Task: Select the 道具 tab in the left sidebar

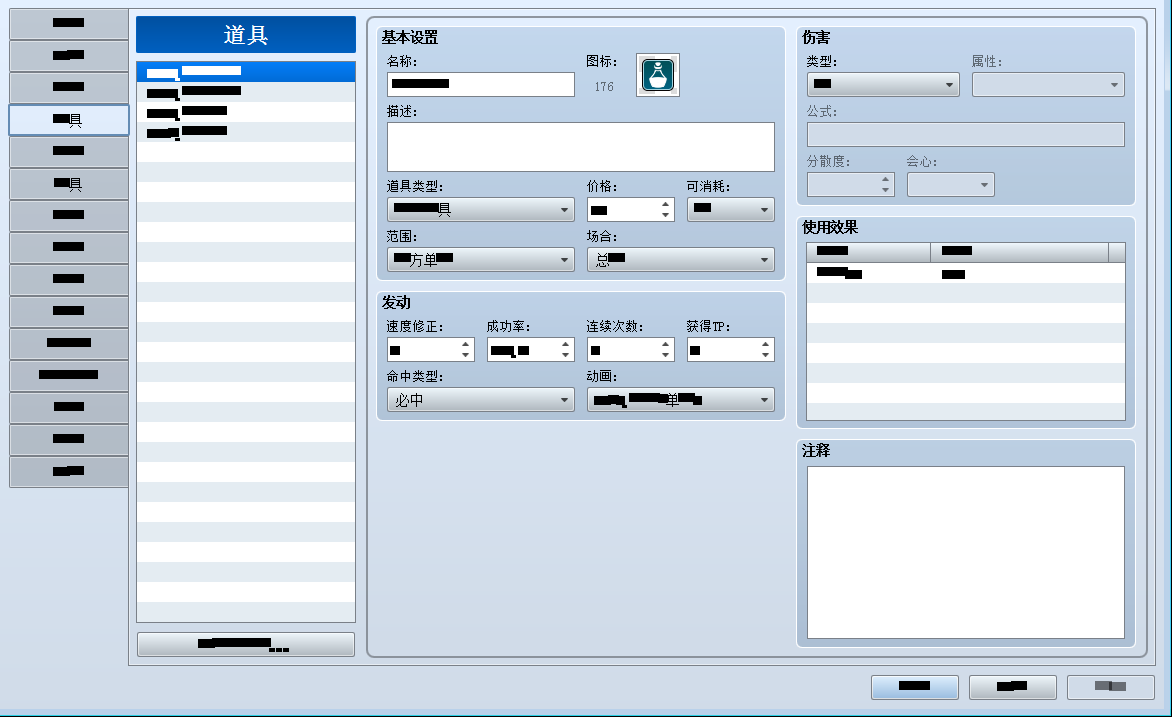Action: click(x=69, y=120)
